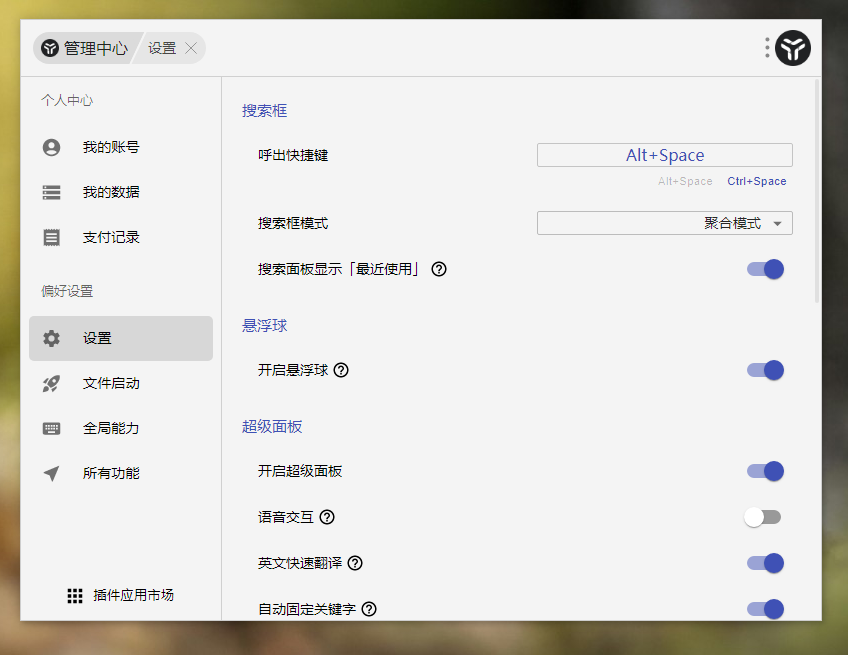Close the 设置 tab with the X

191,48
